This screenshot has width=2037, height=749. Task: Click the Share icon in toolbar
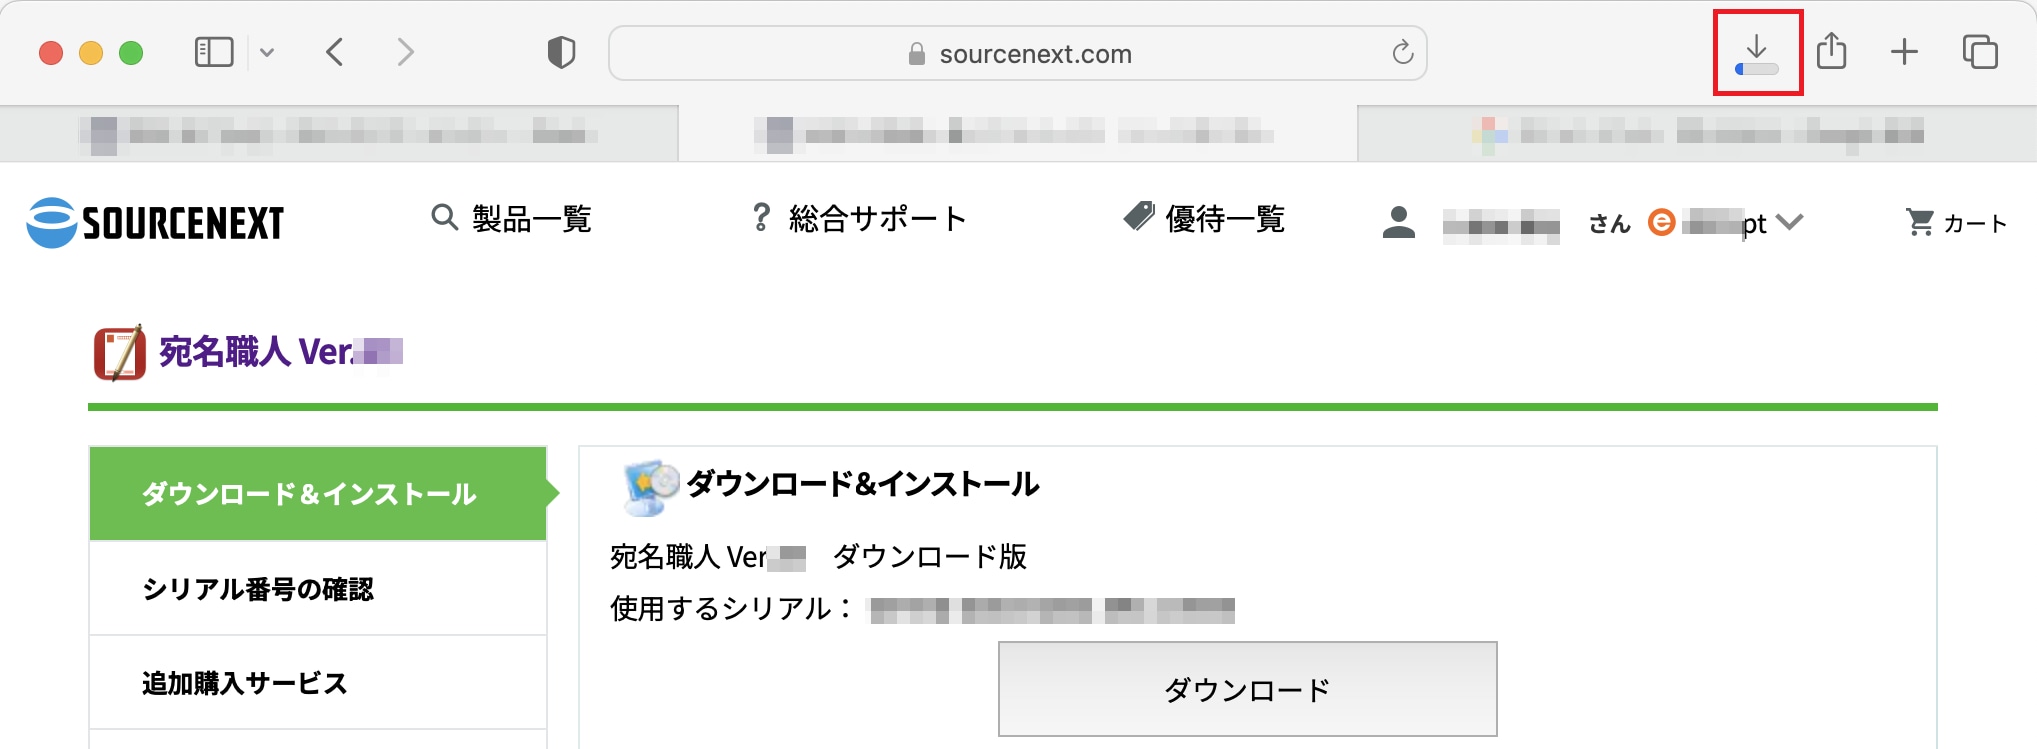[1831, 51]
